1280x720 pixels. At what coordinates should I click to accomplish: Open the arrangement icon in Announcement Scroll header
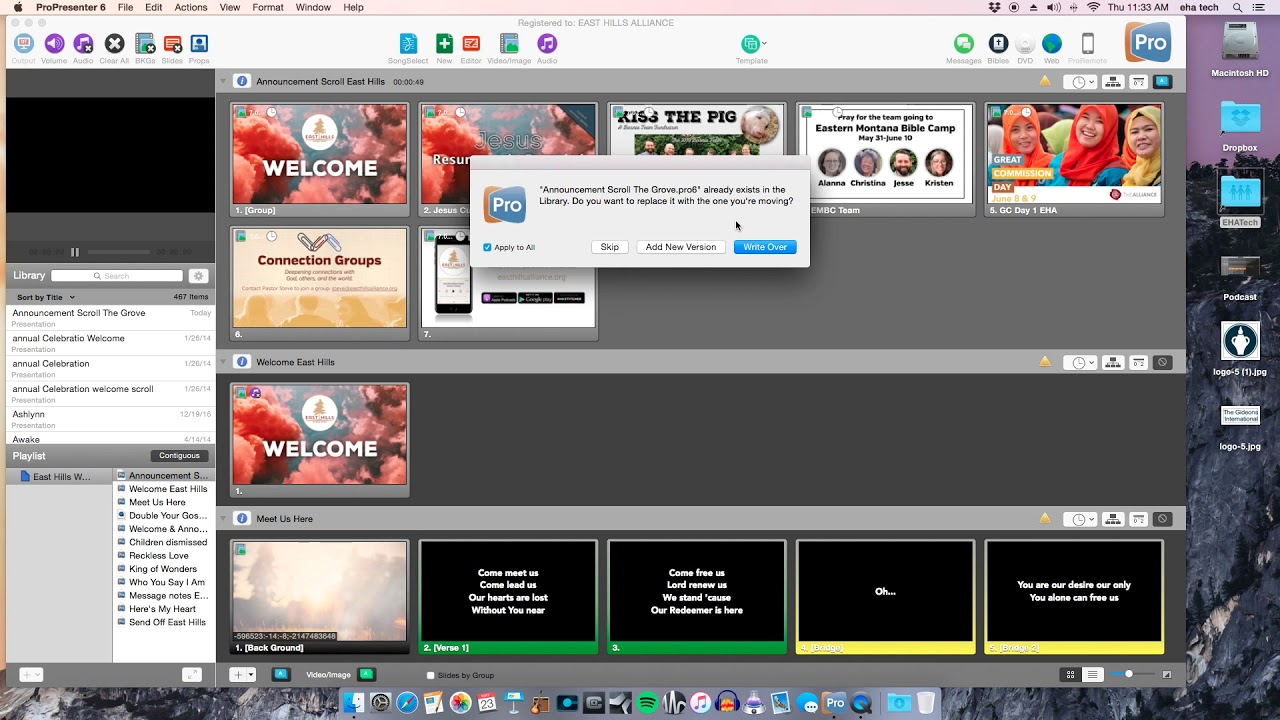click(x=1112, y=82)
